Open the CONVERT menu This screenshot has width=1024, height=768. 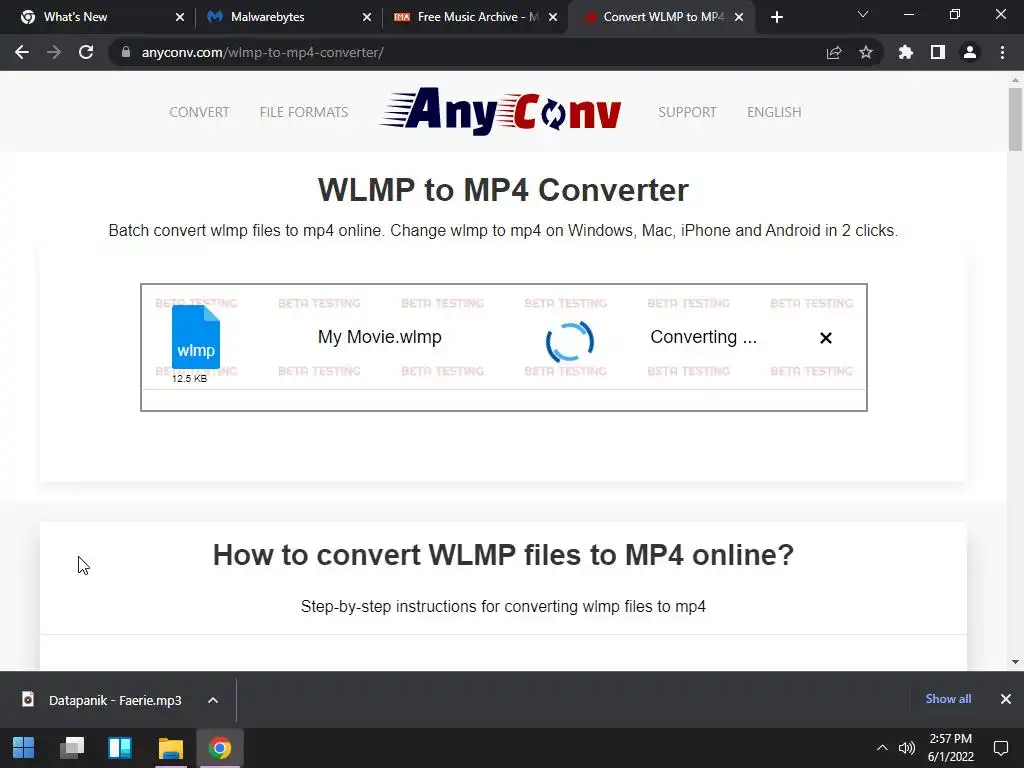point(199,112)
